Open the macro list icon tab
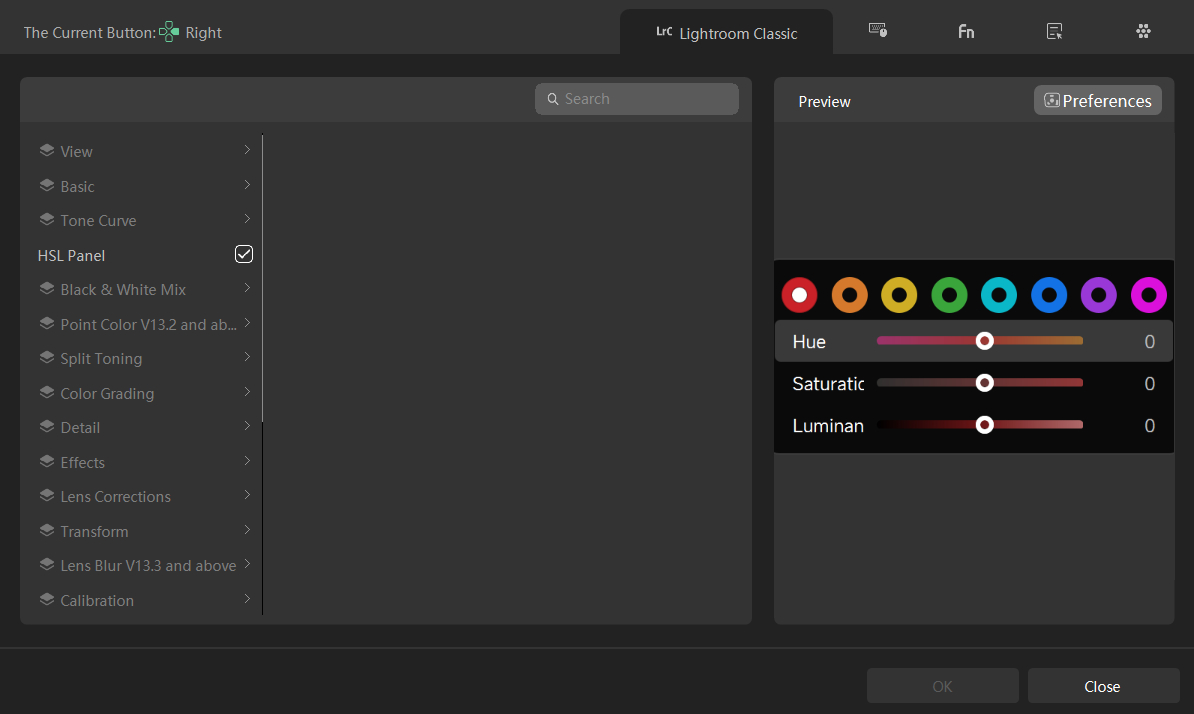Screen dimensions: 1194x714 click(1054, 31)
